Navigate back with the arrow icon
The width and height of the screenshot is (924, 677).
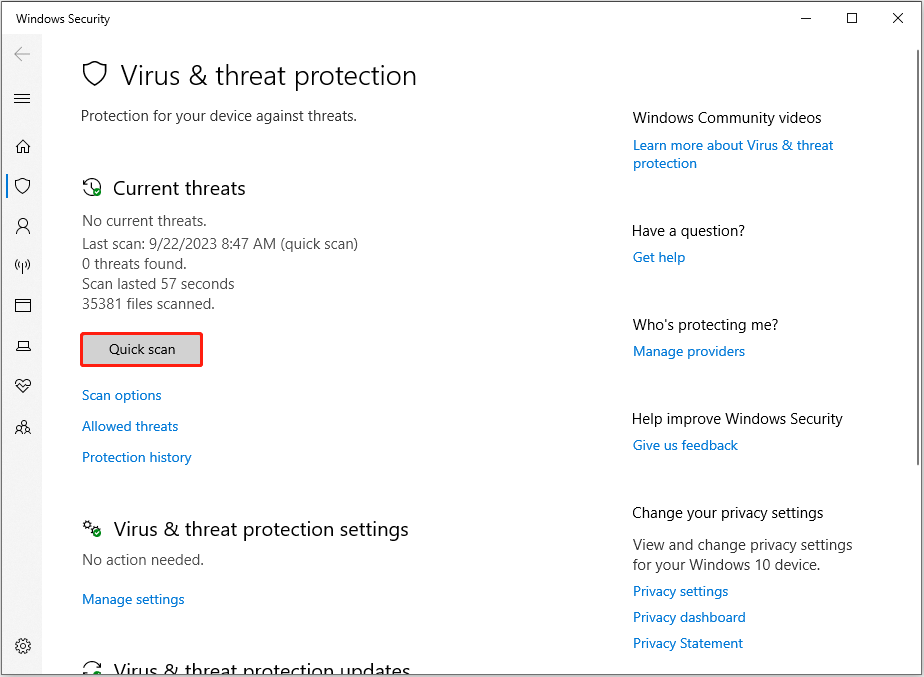coord(22,54)
